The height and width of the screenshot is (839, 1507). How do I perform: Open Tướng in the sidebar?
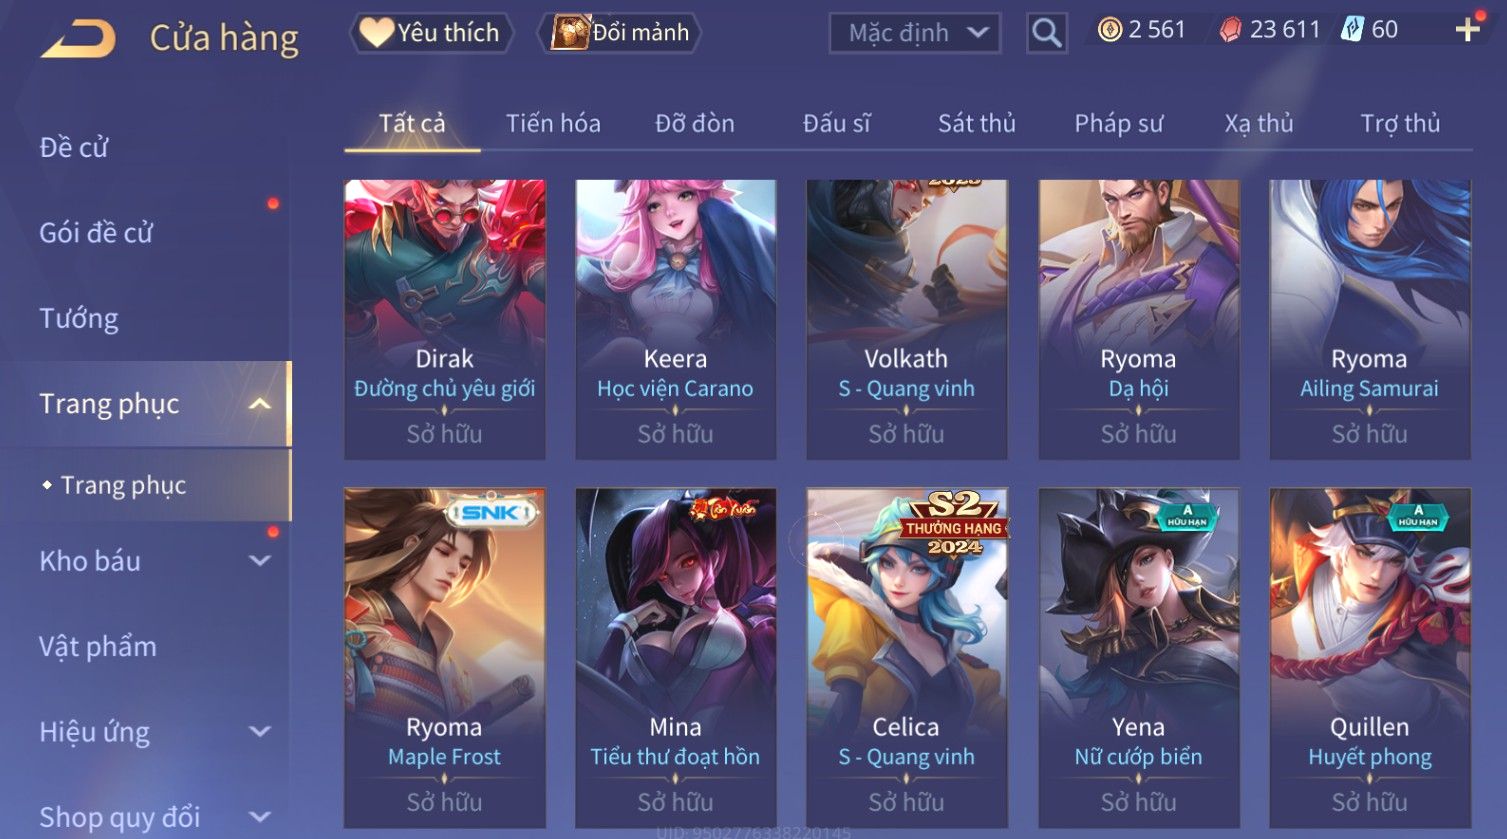[79, 318]
